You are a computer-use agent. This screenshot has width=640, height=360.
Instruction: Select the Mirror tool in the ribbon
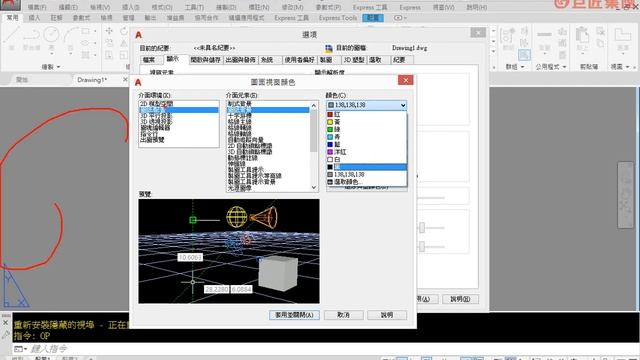tap(124, 43)
